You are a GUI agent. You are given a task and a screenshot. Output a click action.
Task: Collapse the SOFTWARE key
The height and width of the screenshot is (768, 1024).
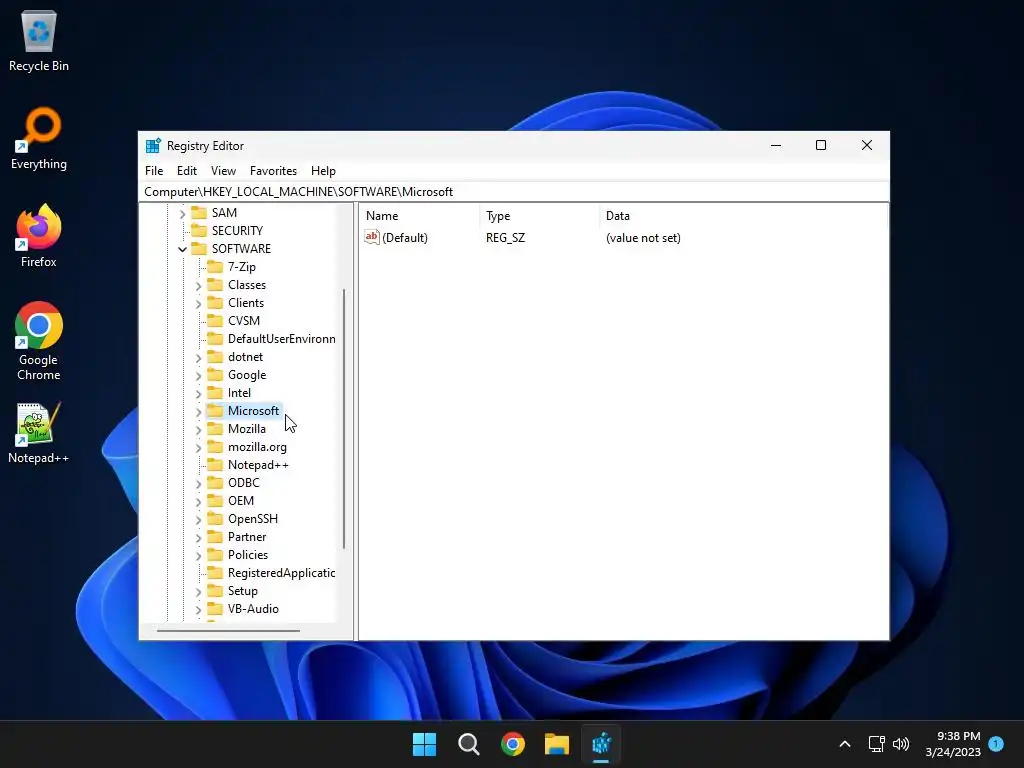tap(182, 249)
